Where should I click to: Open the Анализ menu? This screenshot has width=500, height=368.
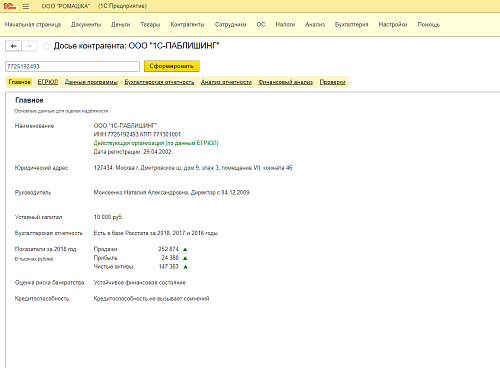click(x=315, y=25)
